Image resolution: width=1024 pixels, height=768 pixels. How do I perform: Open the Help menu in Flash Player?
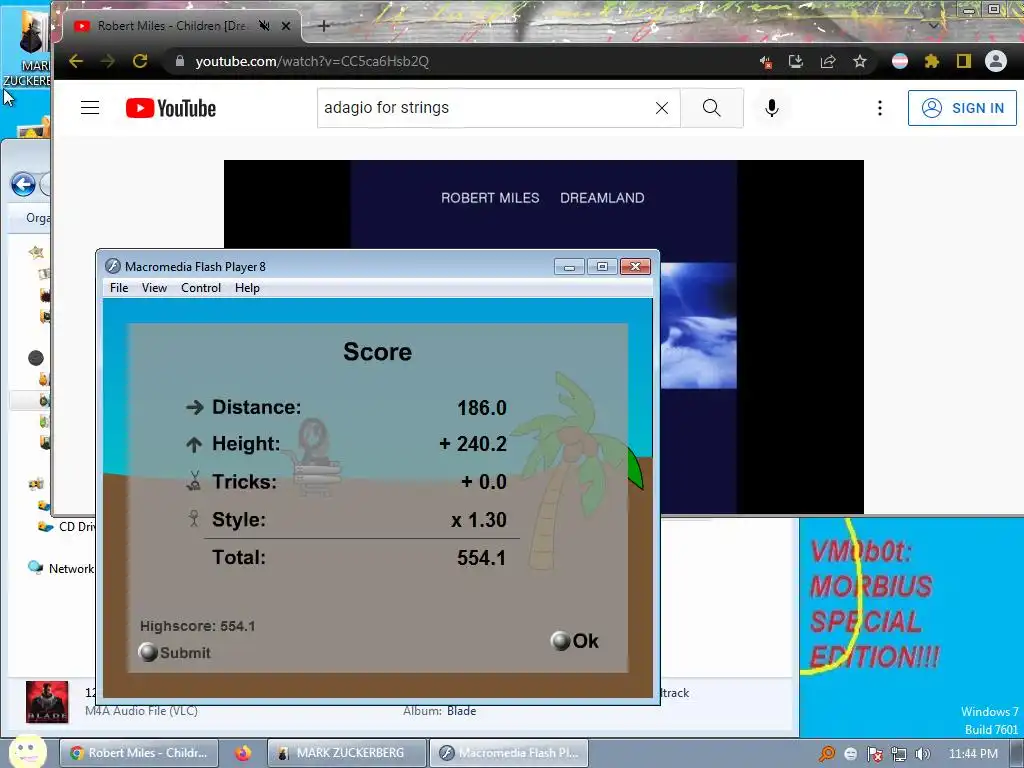tap(247, 288)
